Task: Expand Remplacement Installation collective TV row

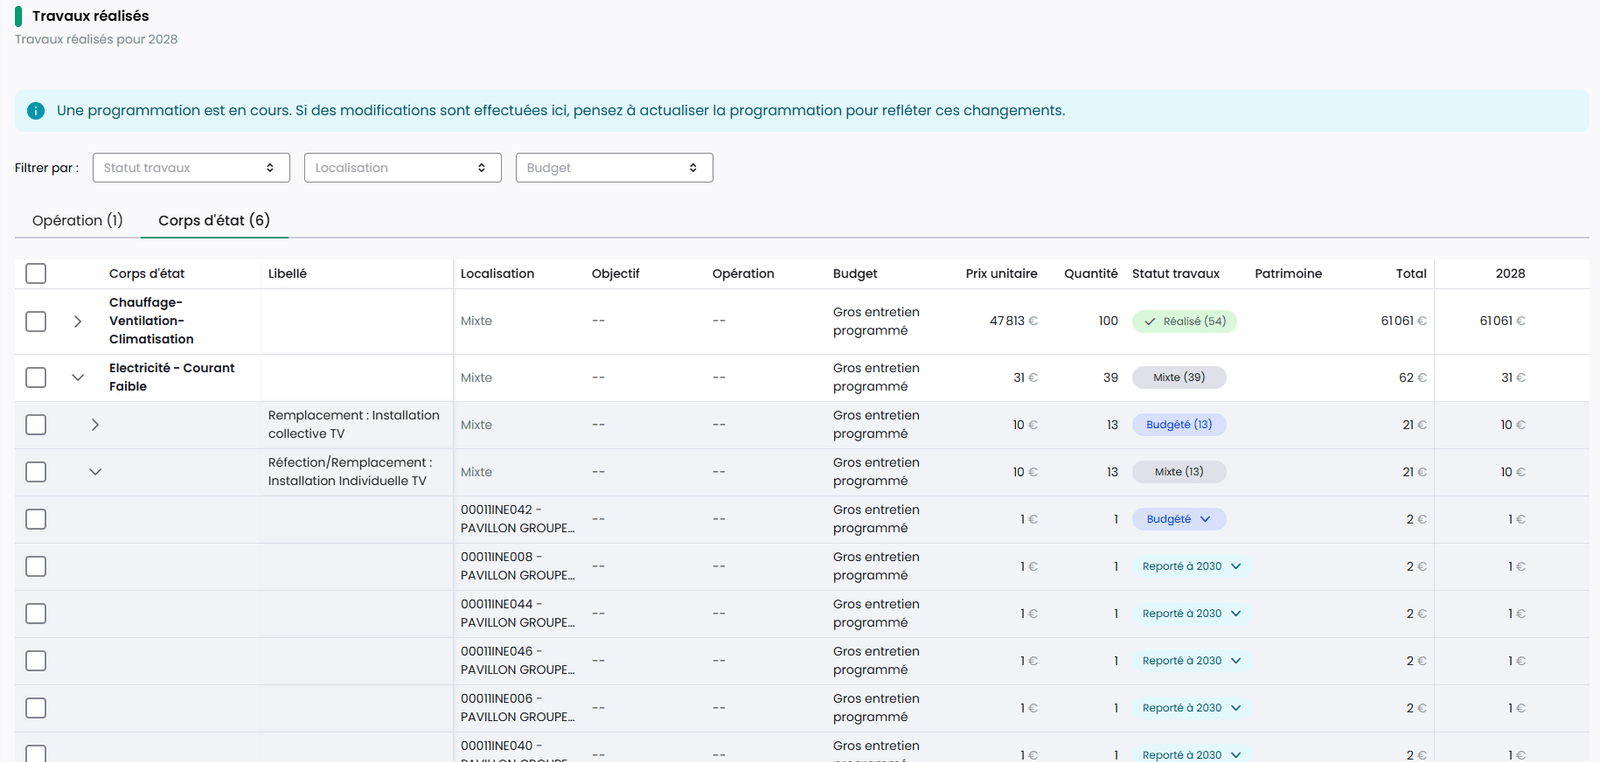Action: click(95, 424)
